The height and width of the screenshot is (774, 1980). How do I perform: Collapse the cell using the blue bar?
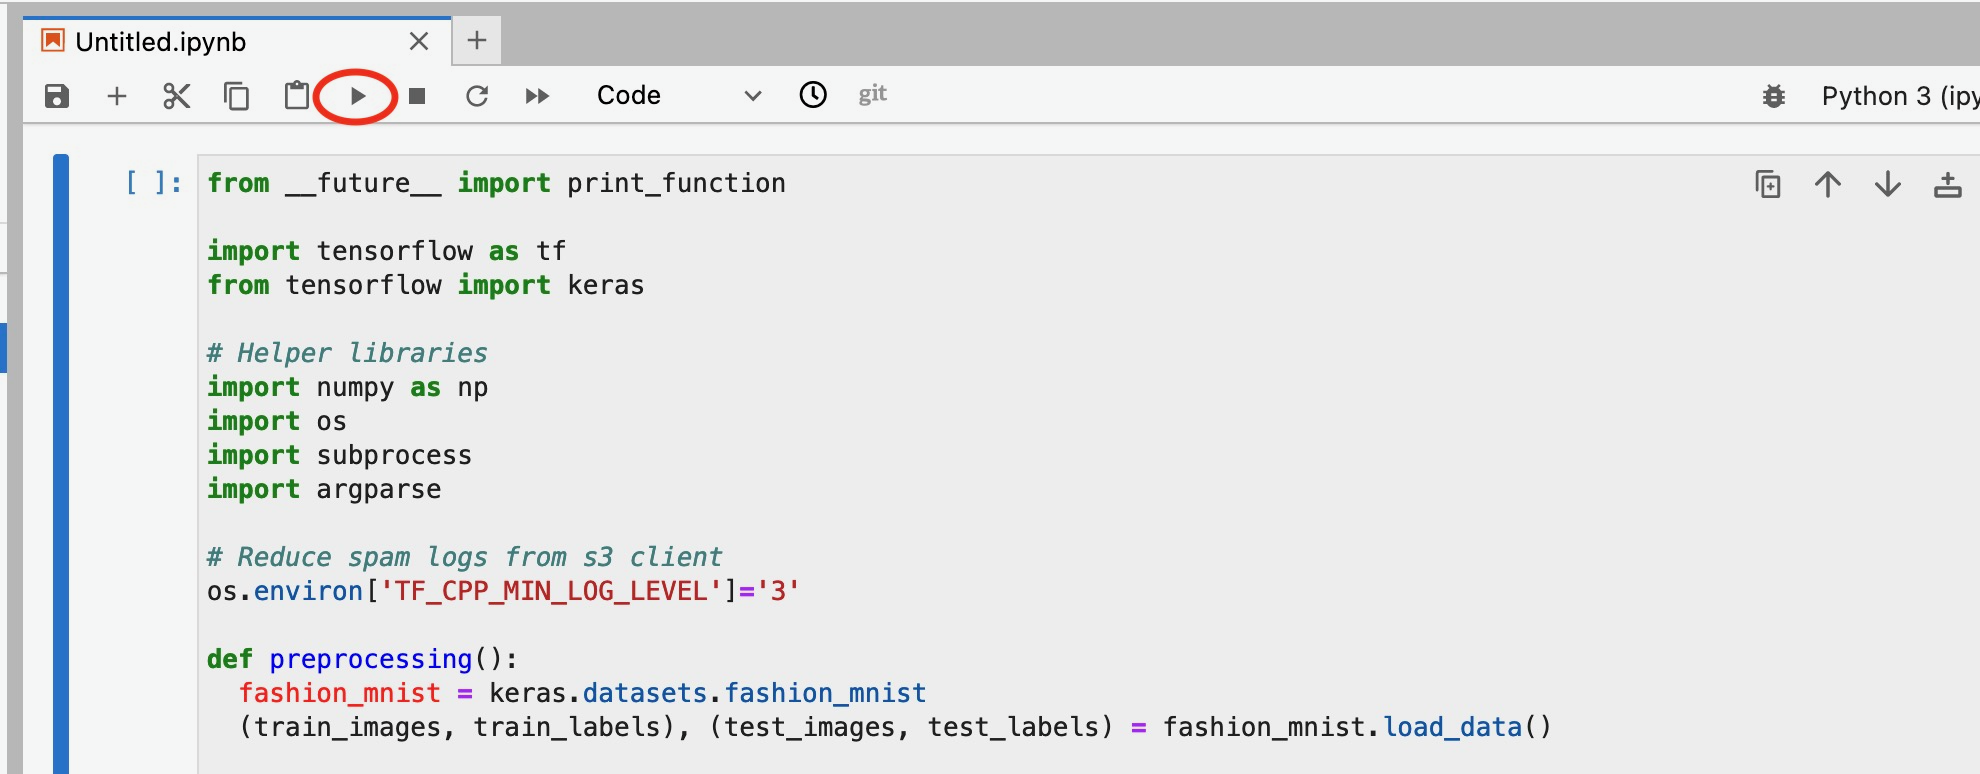61,464
